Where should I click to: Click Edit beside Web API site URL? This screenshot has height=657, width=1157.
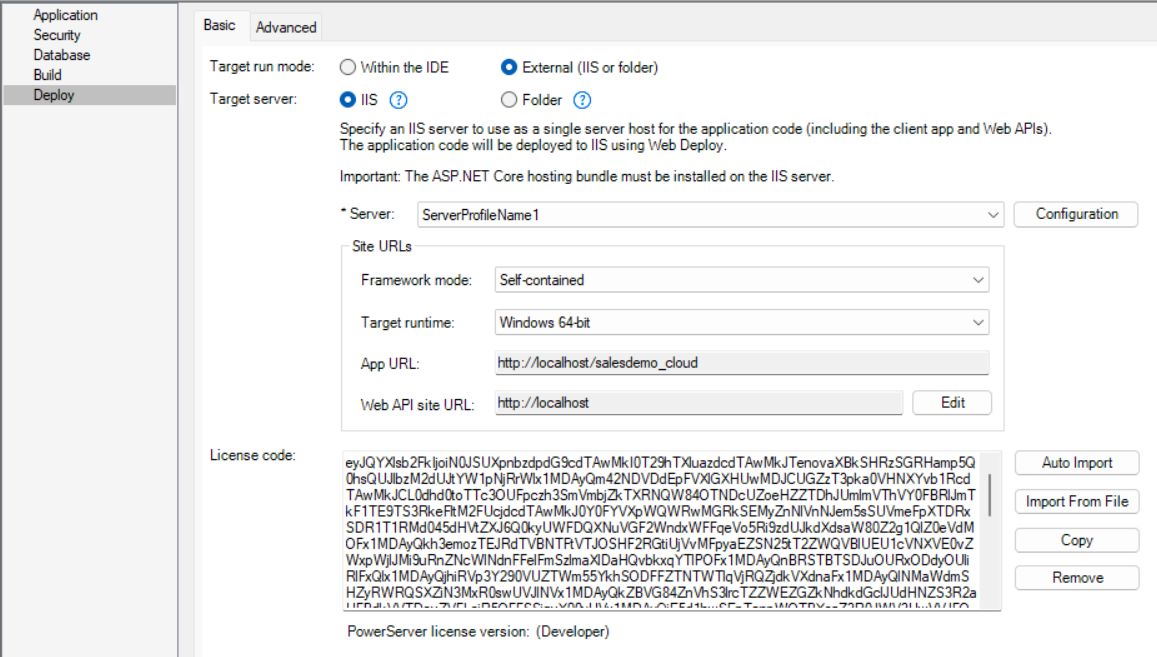click(953, 403)
